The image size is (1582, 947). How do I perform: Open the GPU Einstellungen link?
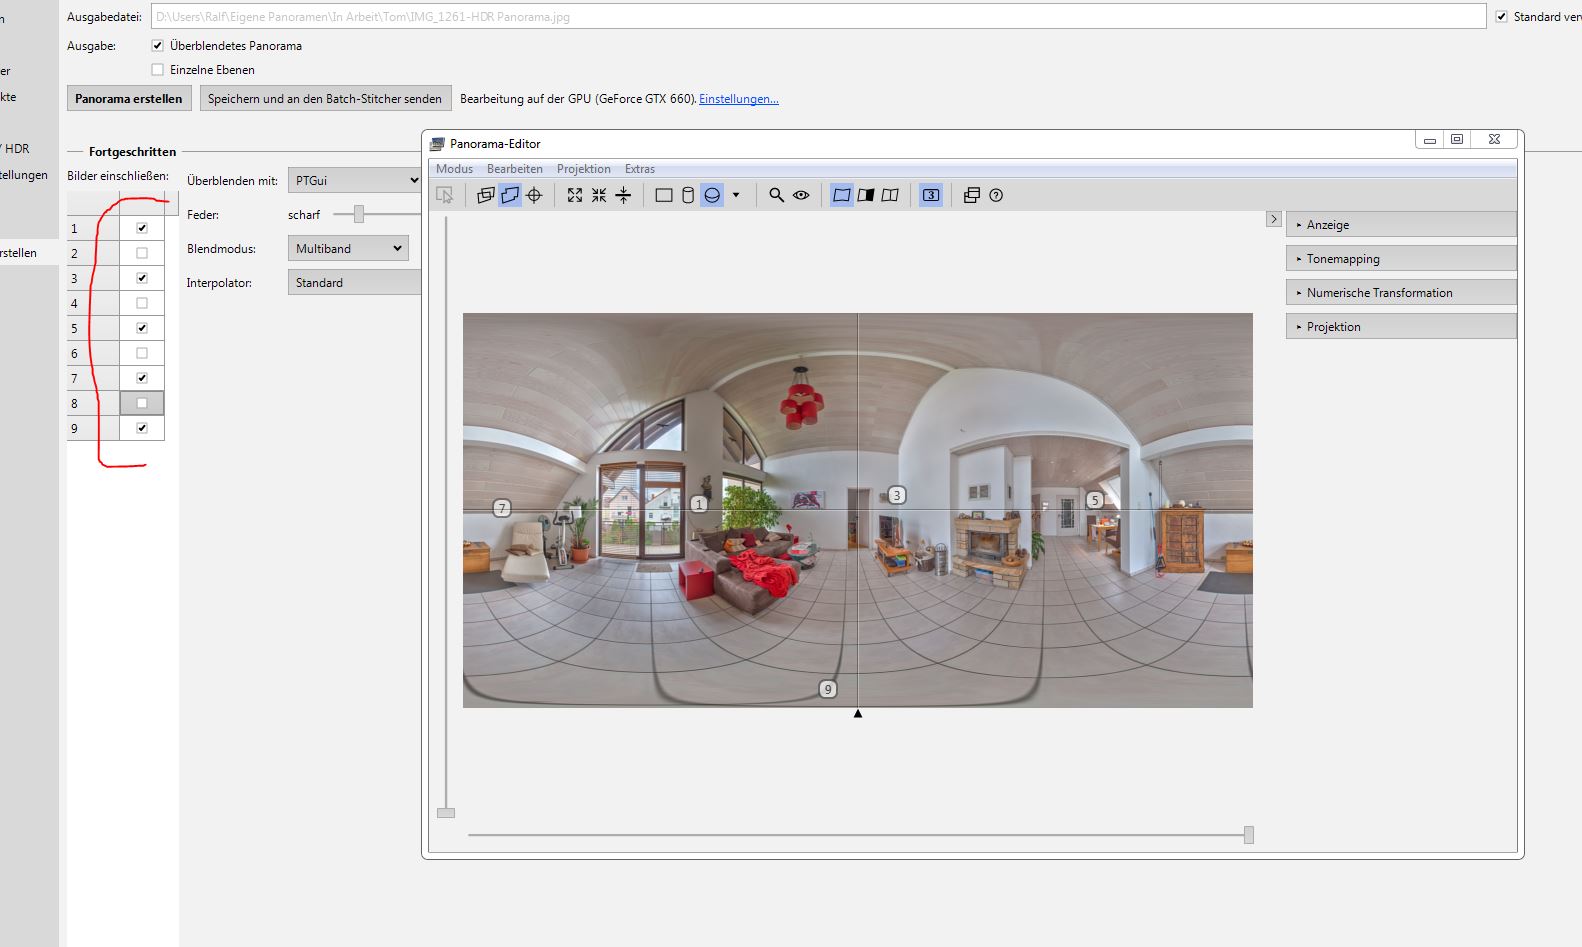point(738,99)
